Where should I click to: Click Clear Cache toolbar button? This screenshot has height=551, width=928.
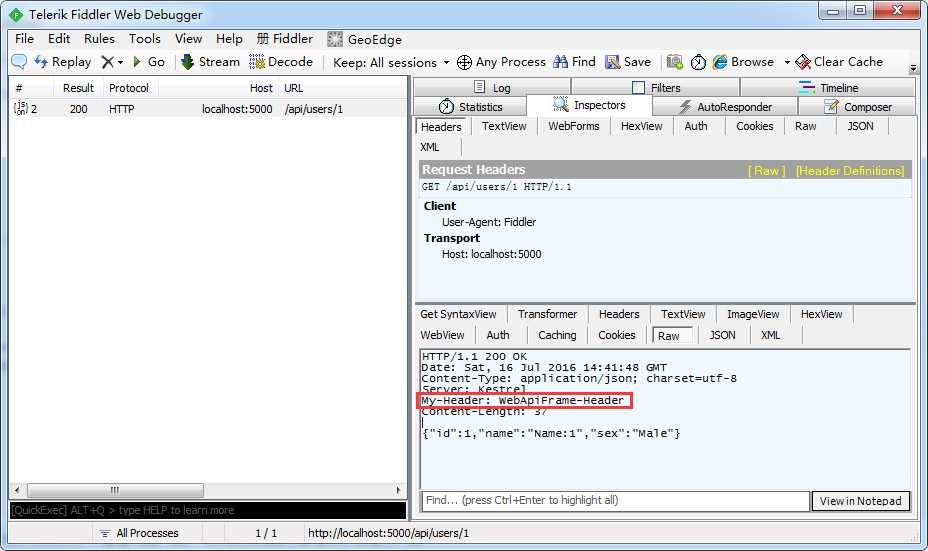tap(839, 62)
